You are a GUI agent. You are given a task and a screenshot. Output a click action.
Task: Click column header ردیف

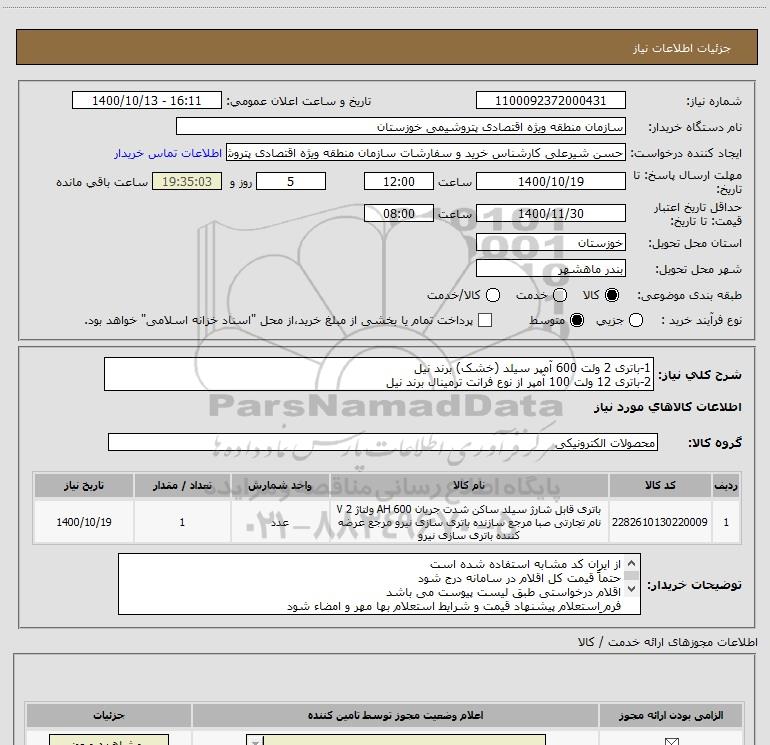pyautogui.click(x=726, y=485)
